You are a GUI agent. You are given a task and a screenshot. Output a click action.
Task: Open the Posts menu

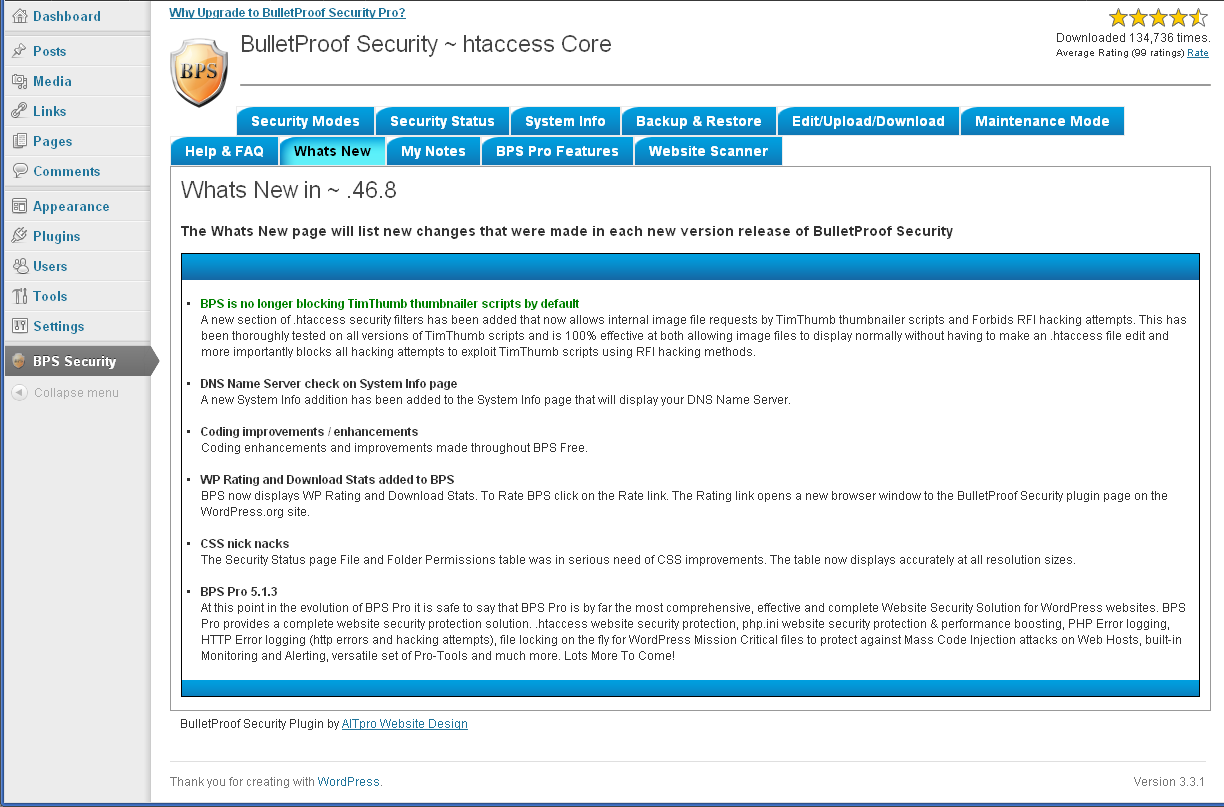(49, 51)
